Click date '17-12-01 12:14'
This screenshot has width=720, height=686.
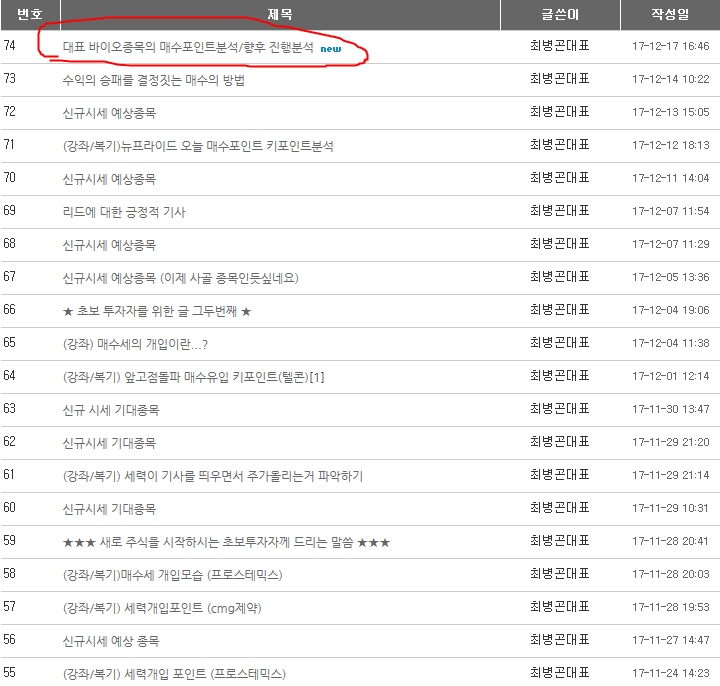670,377
